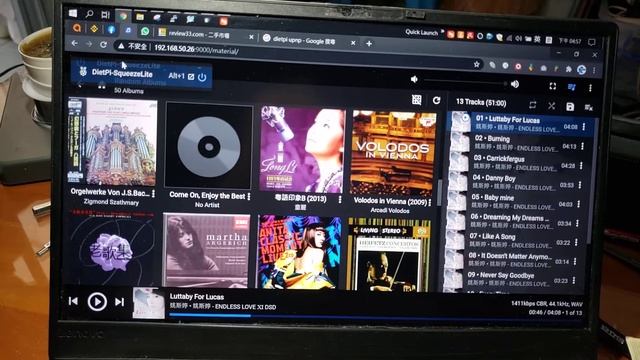Go forward in the browser
Image resolution: width=640 pixels, height=360 pixels.
pyautogui.click(x=89, y=44)
